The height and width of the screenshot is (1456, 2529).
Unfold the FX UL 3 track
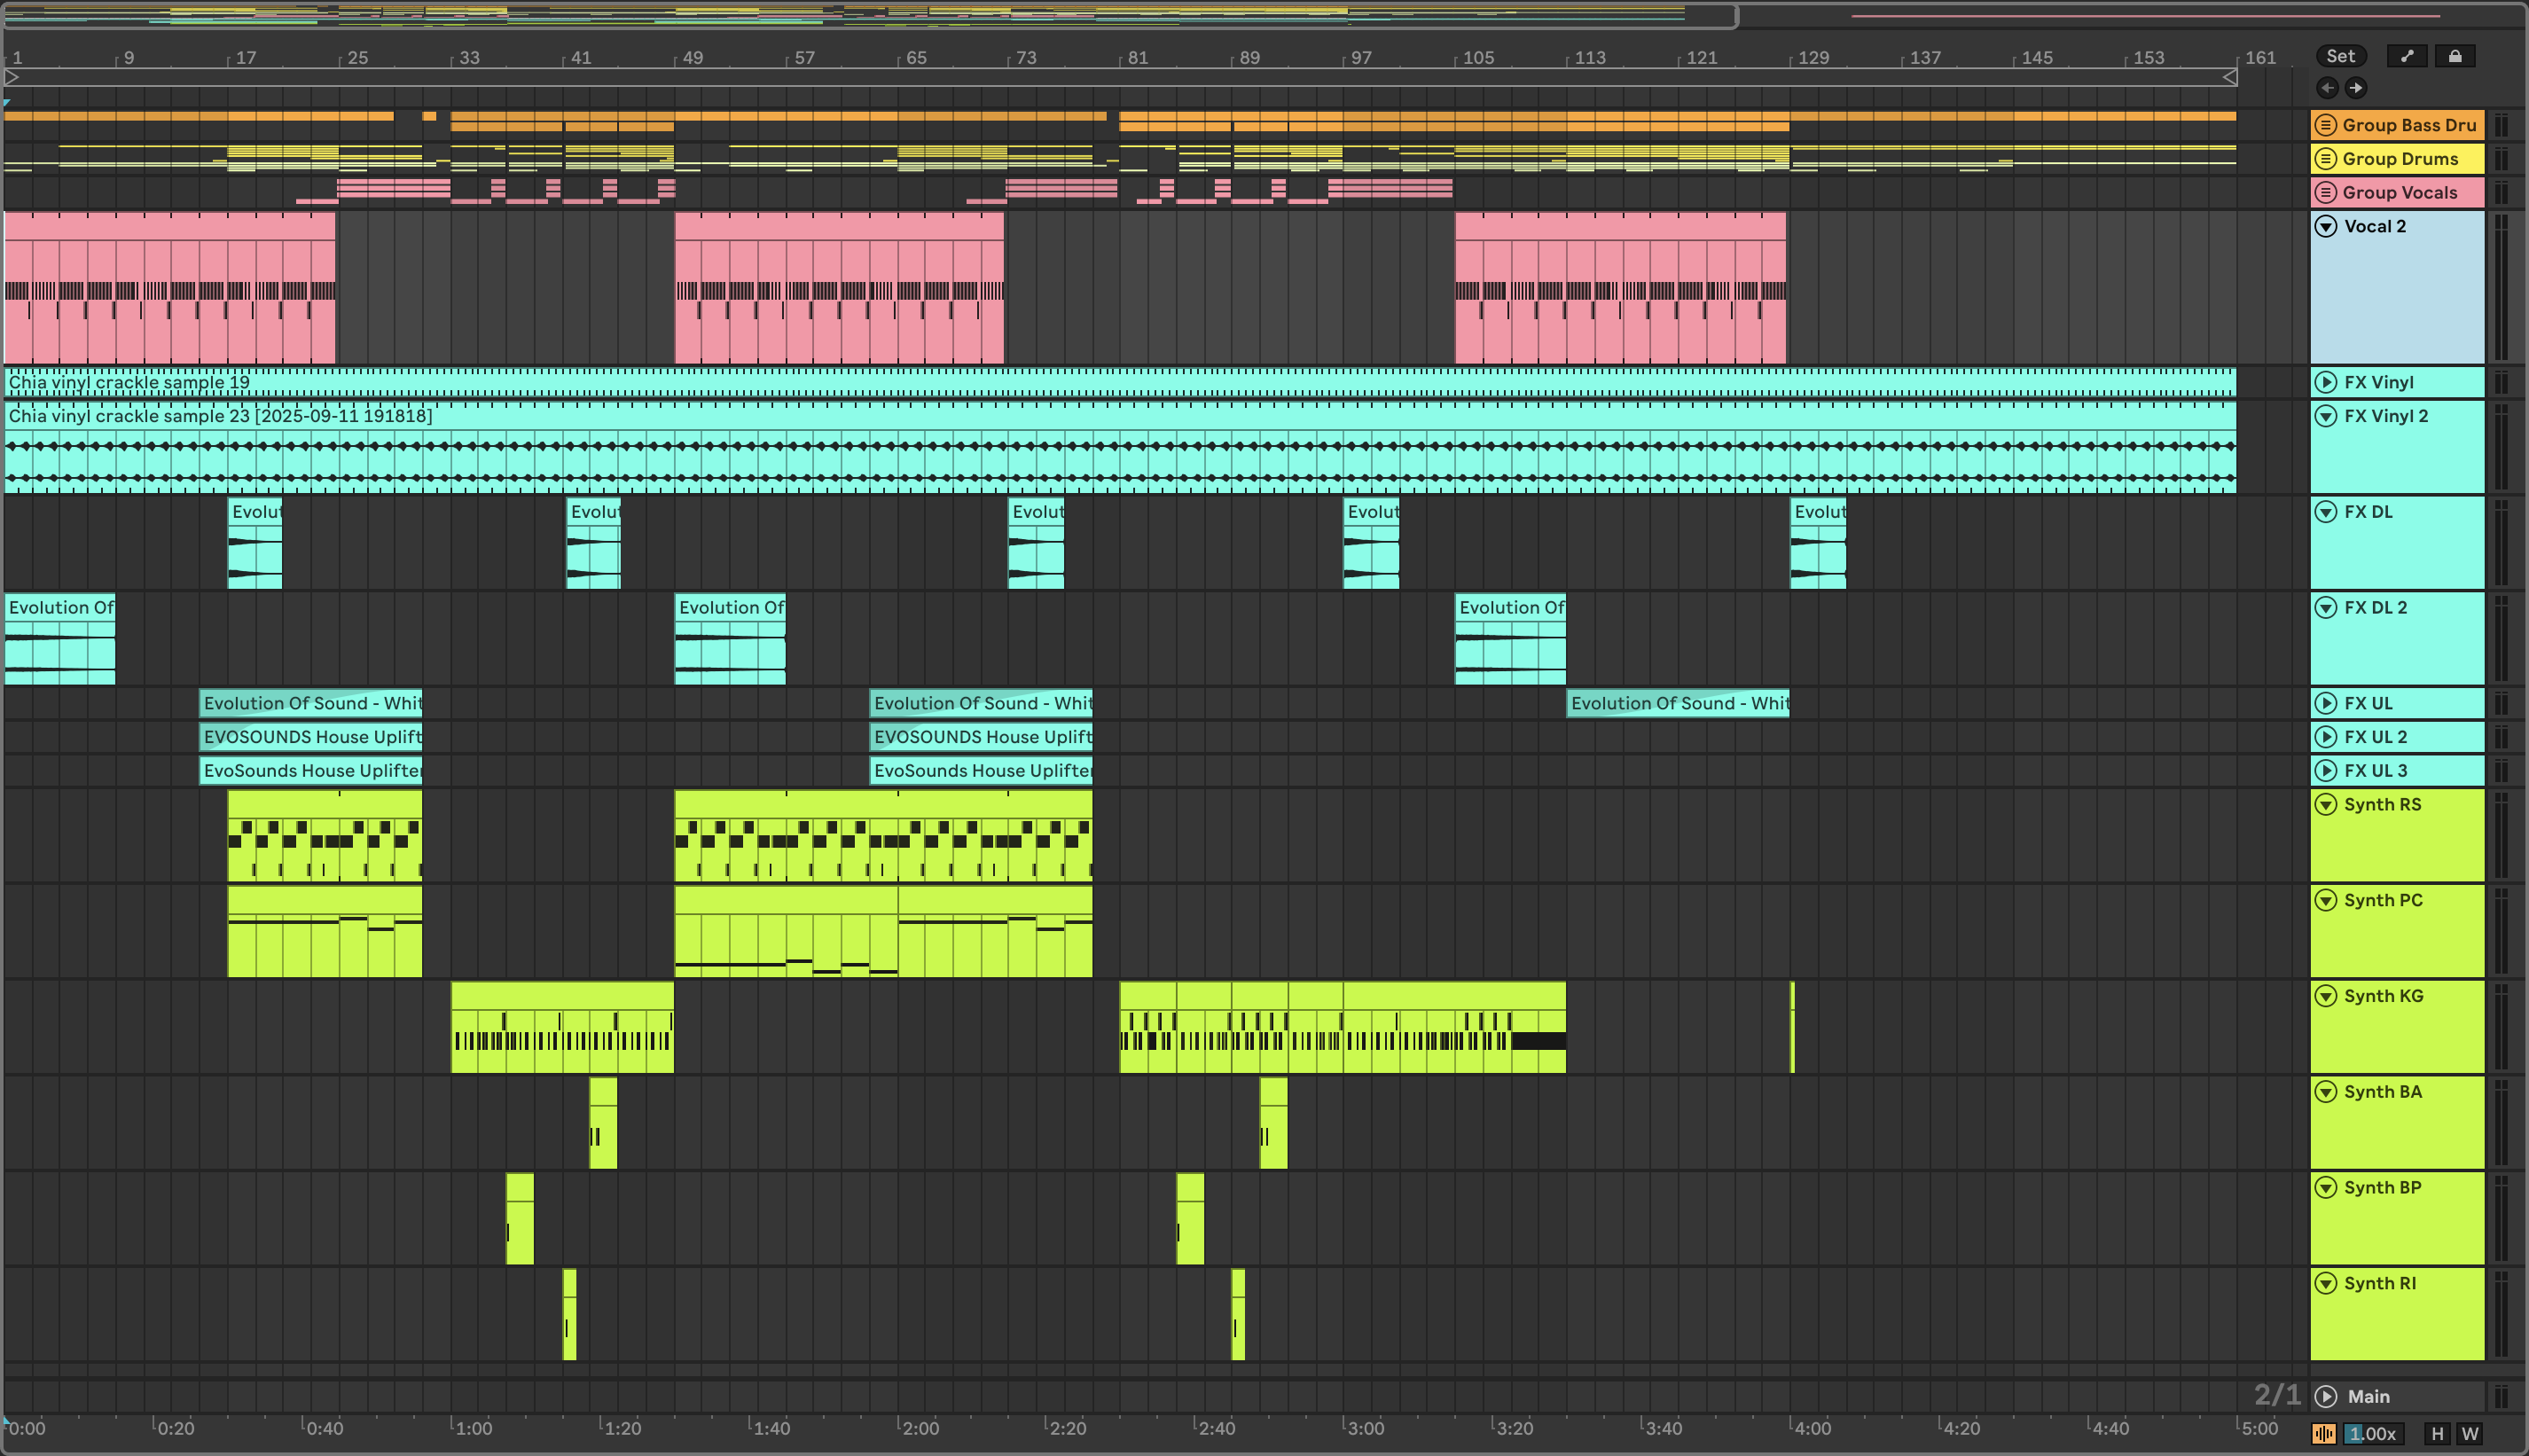point(2326,771)
